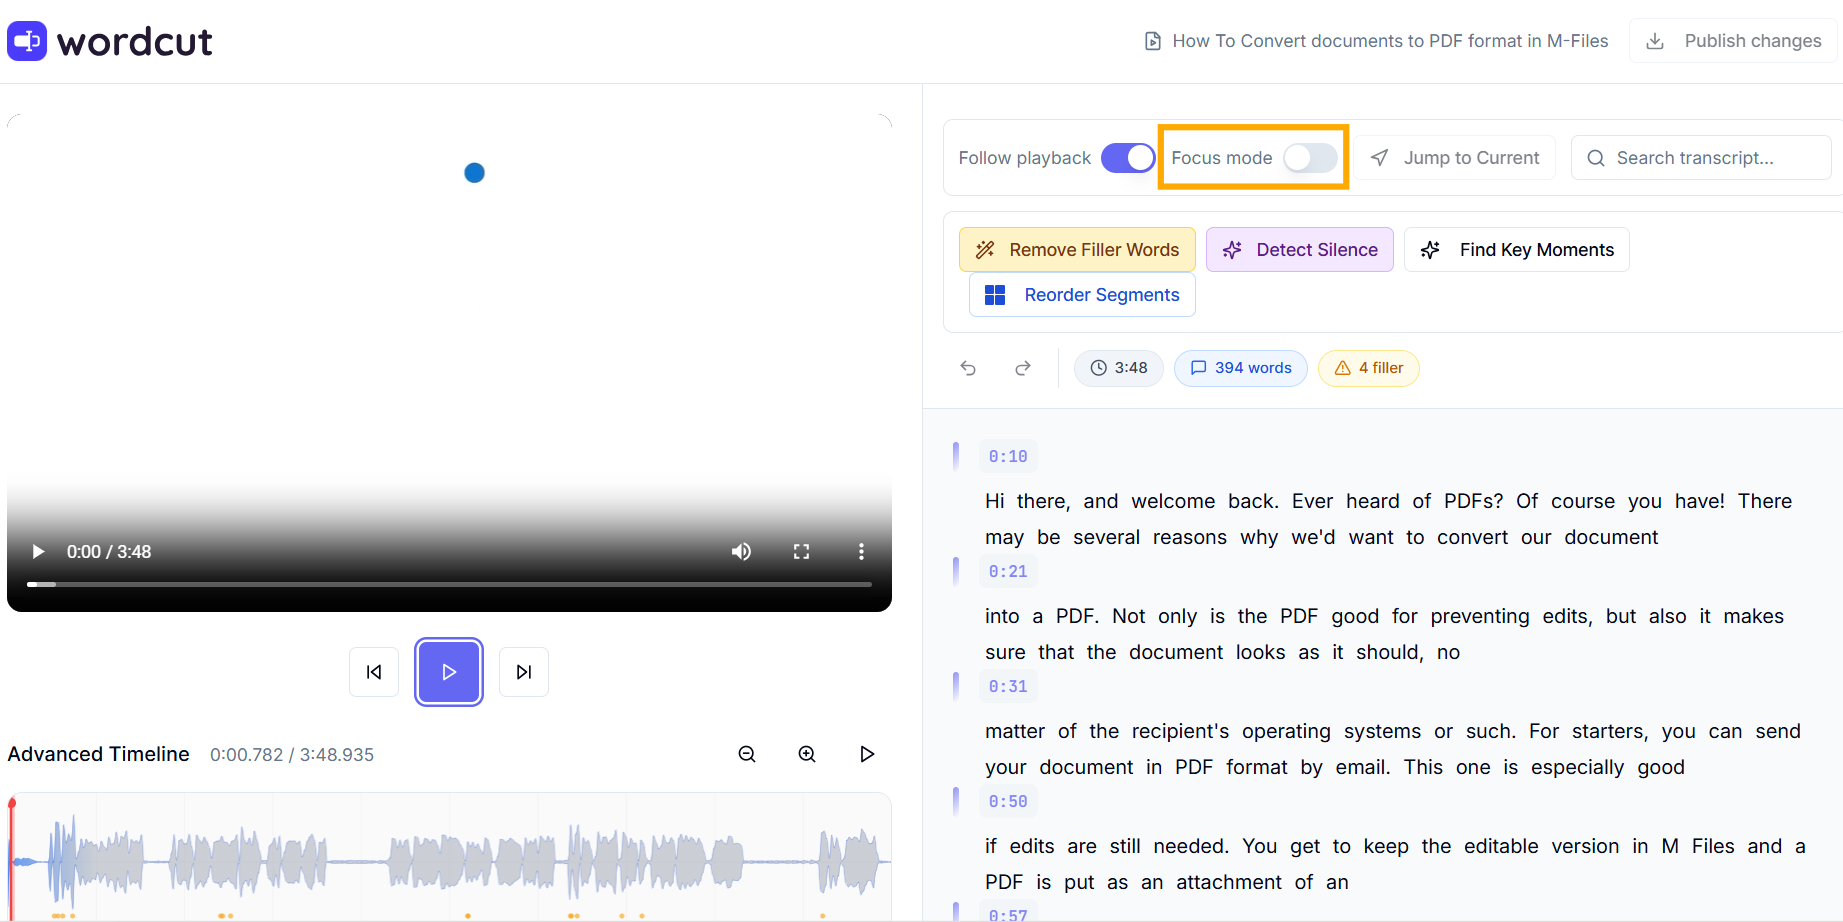Play the timeline with the triangle icon
Image resolution: width=1843 pixels, height=922 pixels.
[867, 754]
